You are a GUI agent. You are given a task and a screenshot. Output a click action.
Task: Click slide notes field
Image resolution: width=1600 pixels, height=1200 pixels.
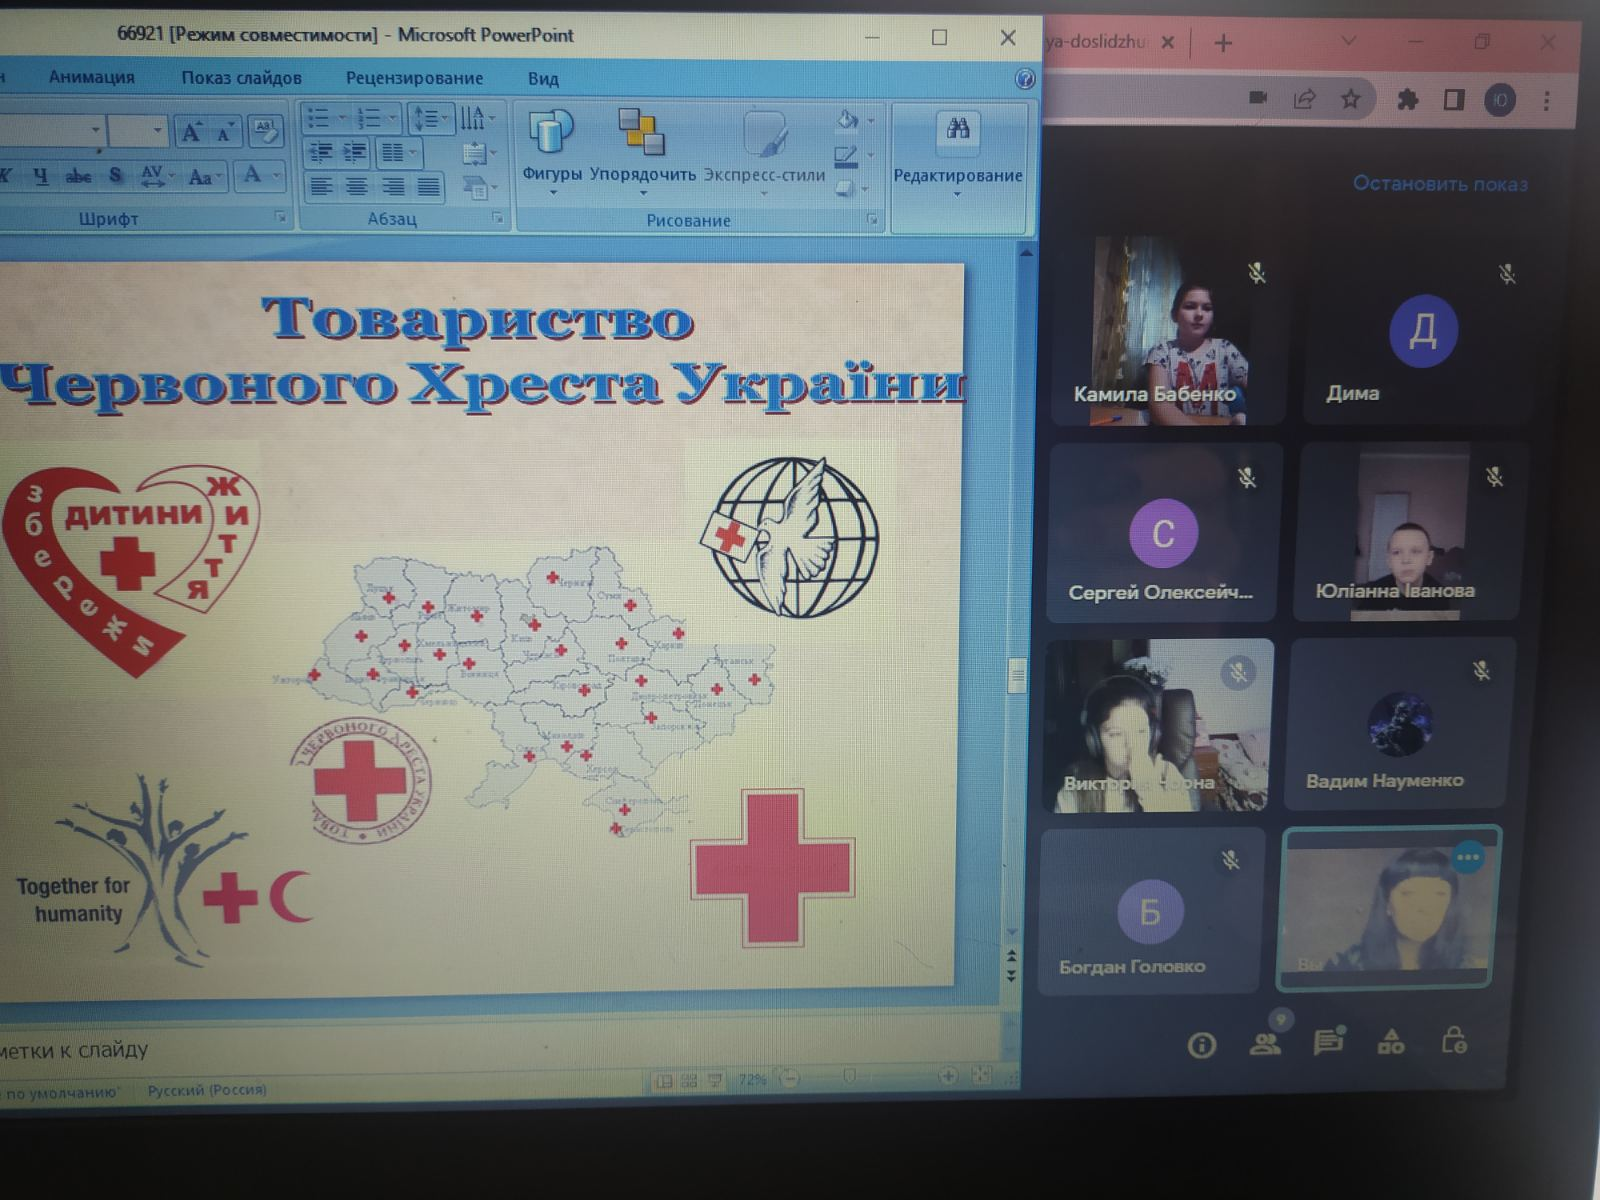pyautogui.click(x=500, y=1049)
